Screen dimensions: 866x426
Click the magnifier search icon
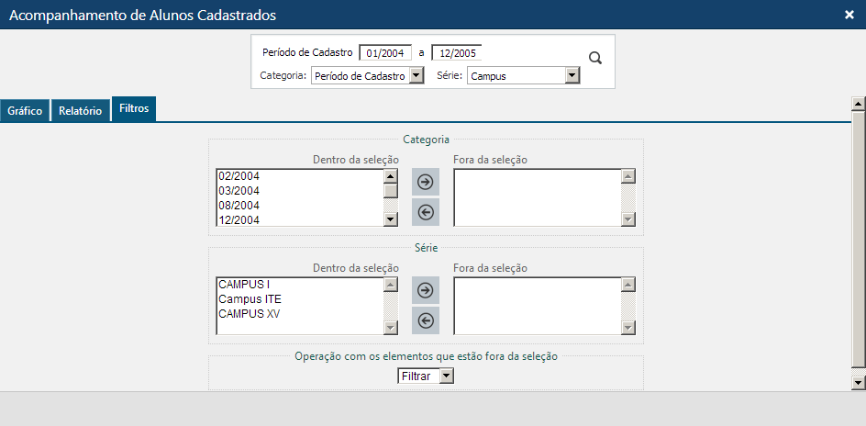coord(595,58)
